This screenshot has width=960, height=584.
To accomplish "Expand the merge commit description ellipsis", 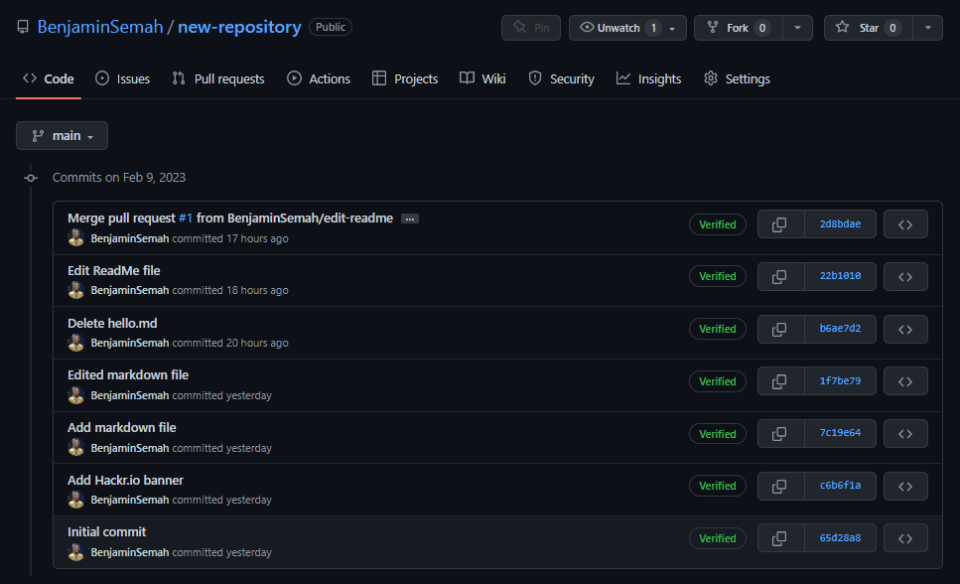I will tap(409, 217).
